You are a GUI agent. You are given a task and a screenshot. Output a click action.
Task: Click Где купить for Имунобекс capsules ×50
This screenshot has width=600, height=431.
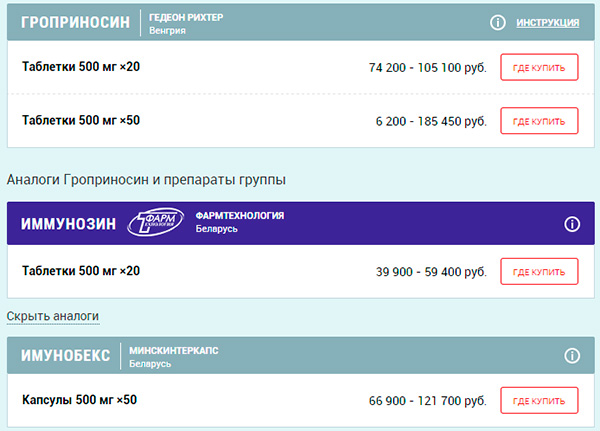click(539, 401)
